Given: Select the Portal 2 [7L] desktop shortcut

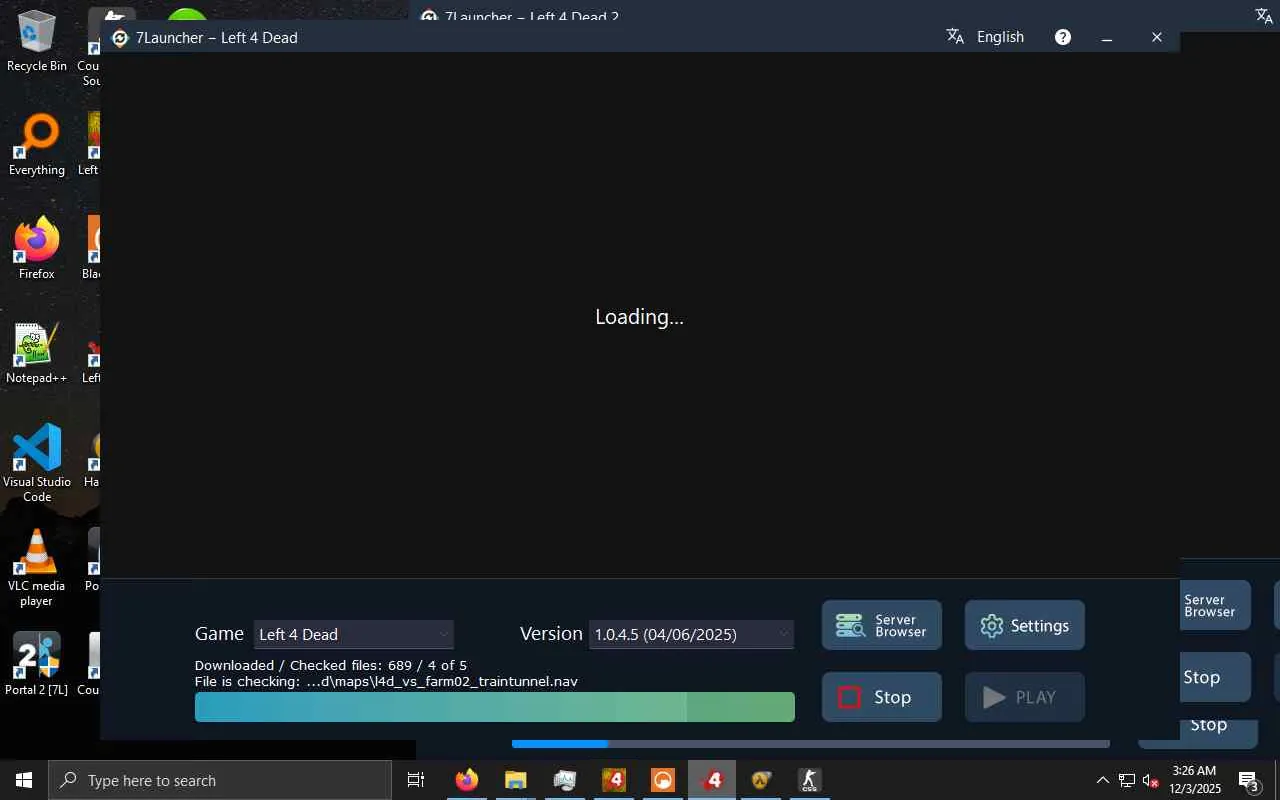Looking at the screenshot, I should [37, 663].
